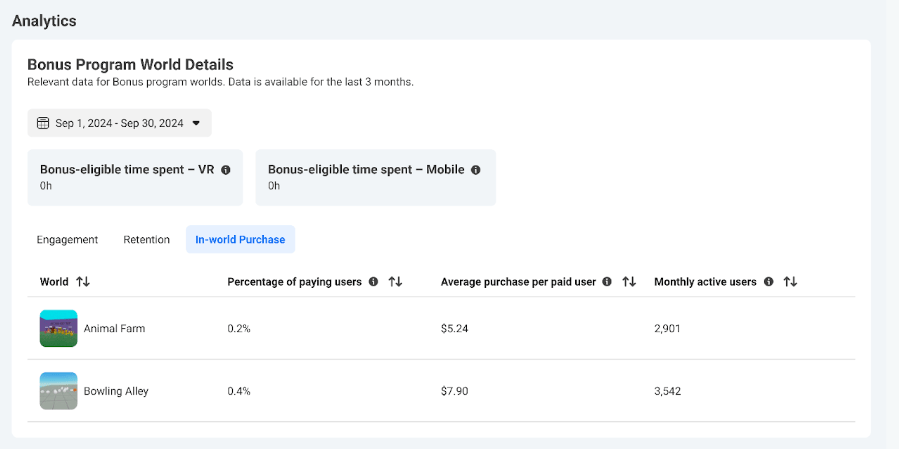Click the Bowling Alley world name
The image size is (899, 449).
click(x=116, y=391)
